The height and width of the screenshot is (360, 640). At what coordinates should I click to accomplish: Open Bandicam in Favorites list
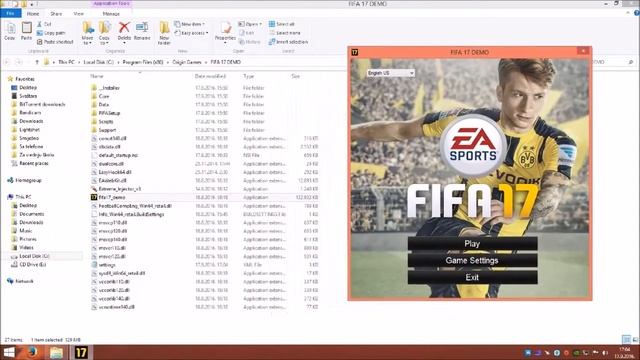(x=30, y=113)
